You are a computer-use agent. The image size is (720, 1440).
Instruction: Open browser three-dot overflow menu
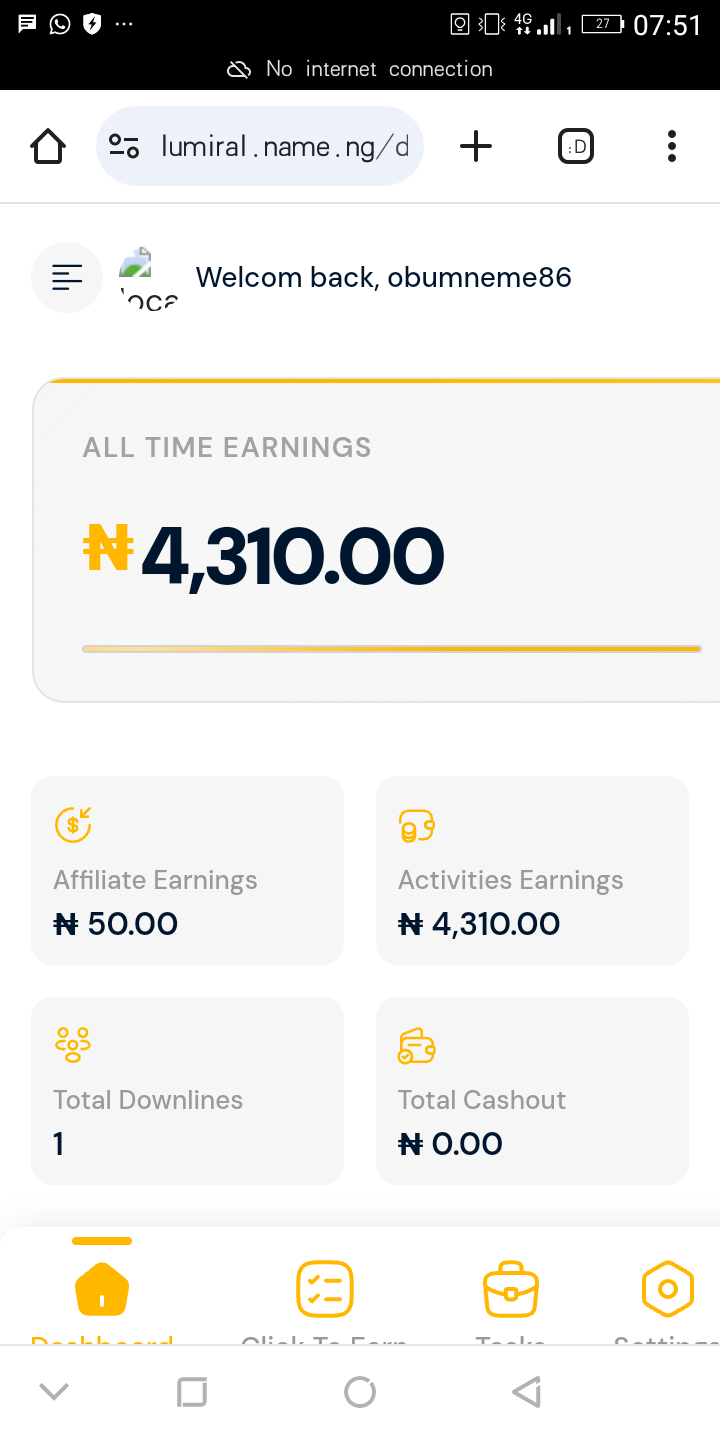coord(671,147)
